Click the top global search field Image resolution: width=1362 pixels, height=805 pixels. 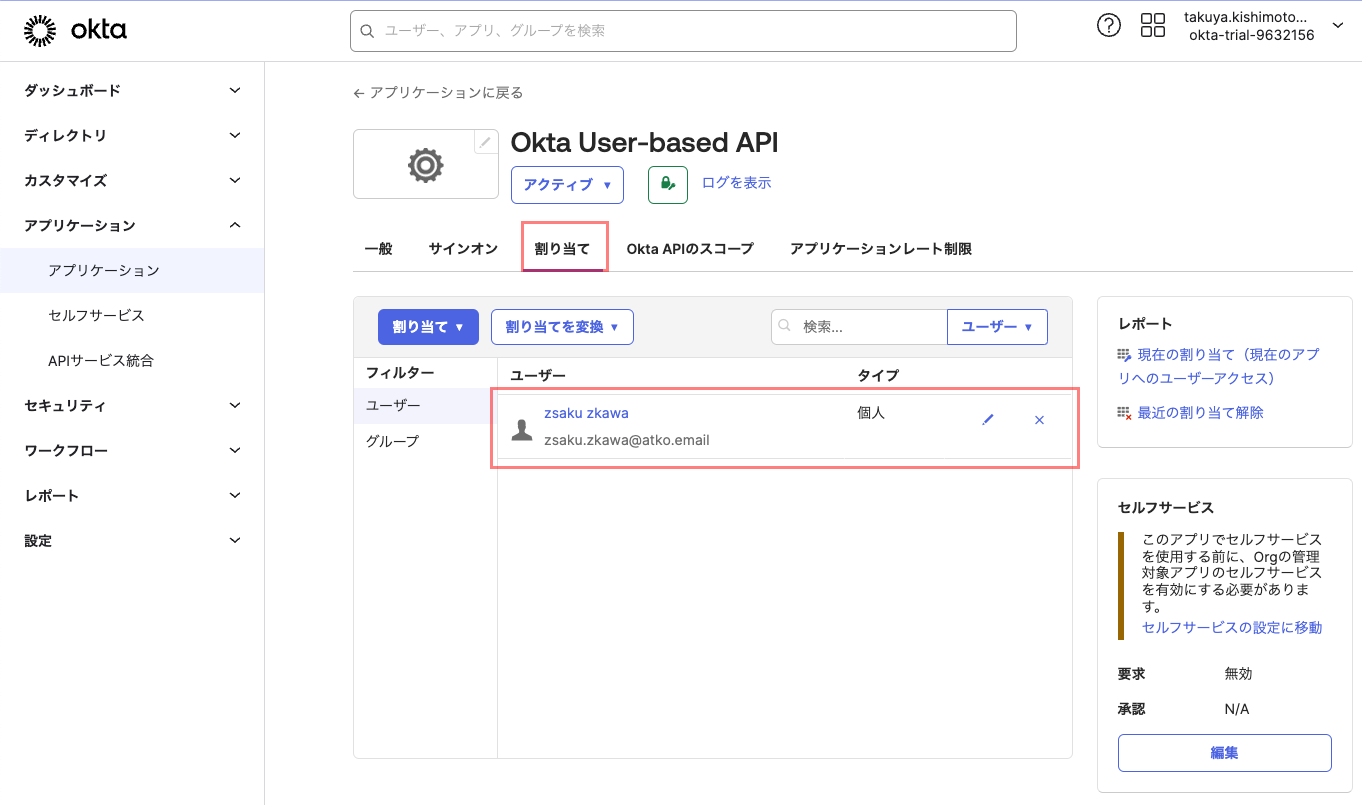(x=683, y=31)
